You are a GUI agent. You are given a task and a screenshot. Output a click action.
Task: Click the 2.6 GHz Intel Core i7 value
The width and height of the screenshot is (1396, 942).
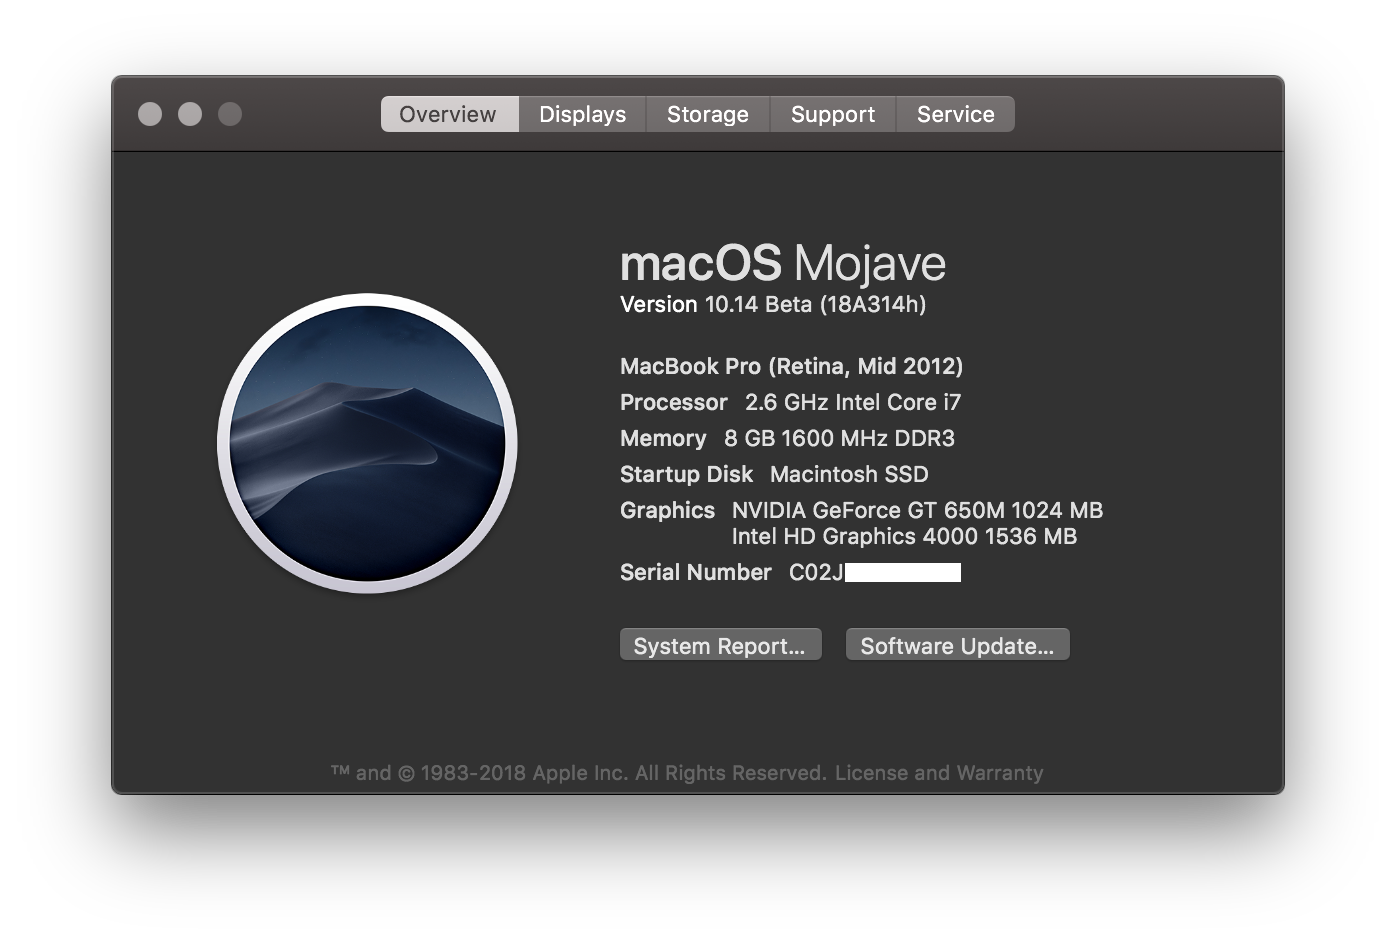point(853,402)
